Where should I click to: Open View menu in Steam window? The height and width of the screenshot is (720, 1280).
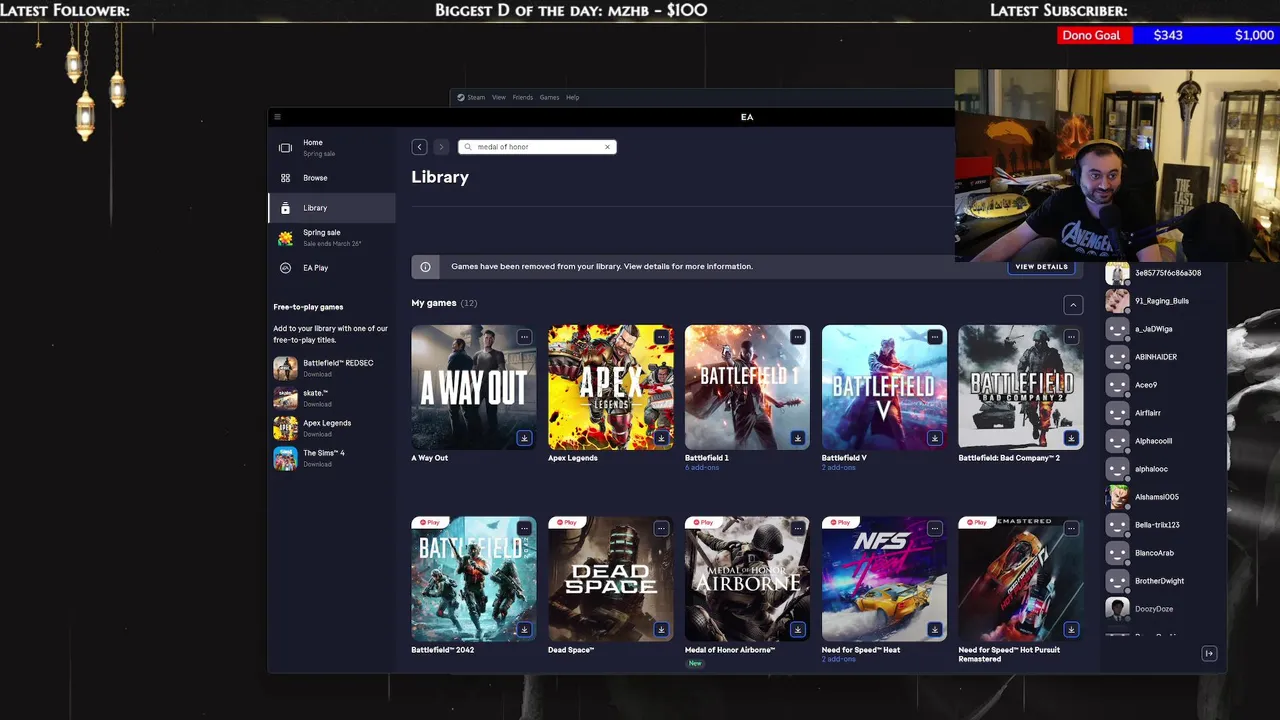coord(499,98)
